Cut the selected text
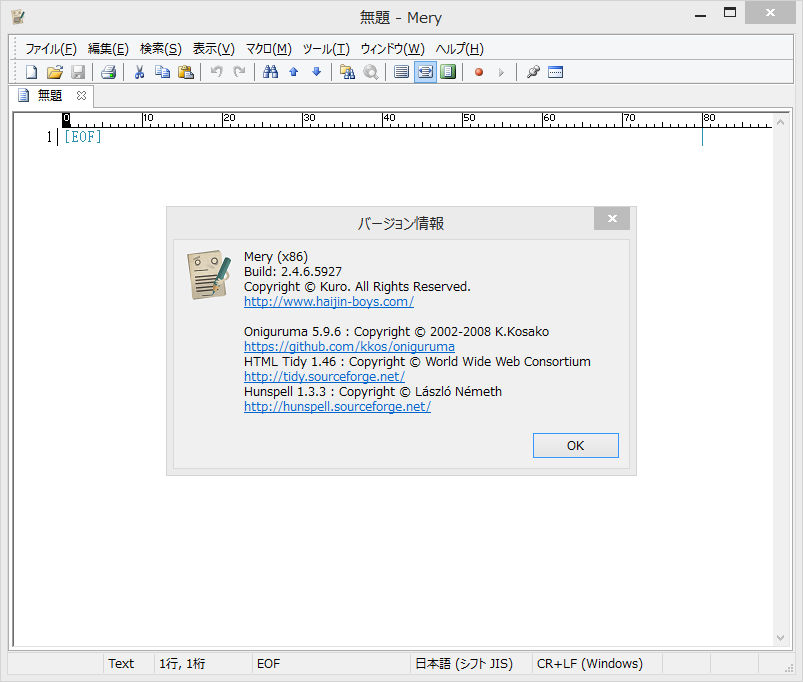Screen dimensions: 803x682 [x=139, y=71]
